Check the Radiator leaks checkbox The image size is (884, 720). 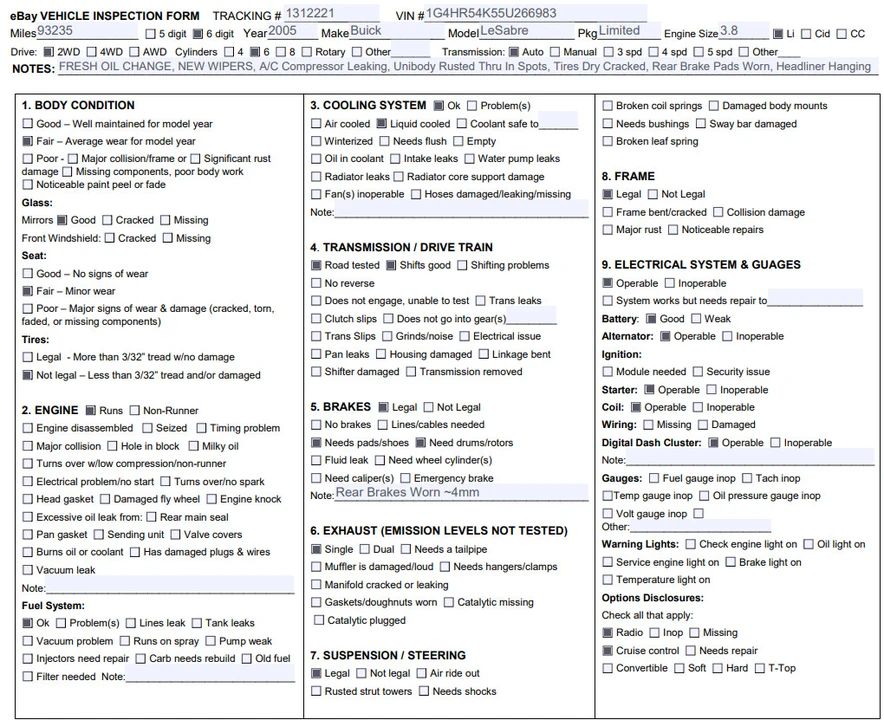[x=316, y=176]
